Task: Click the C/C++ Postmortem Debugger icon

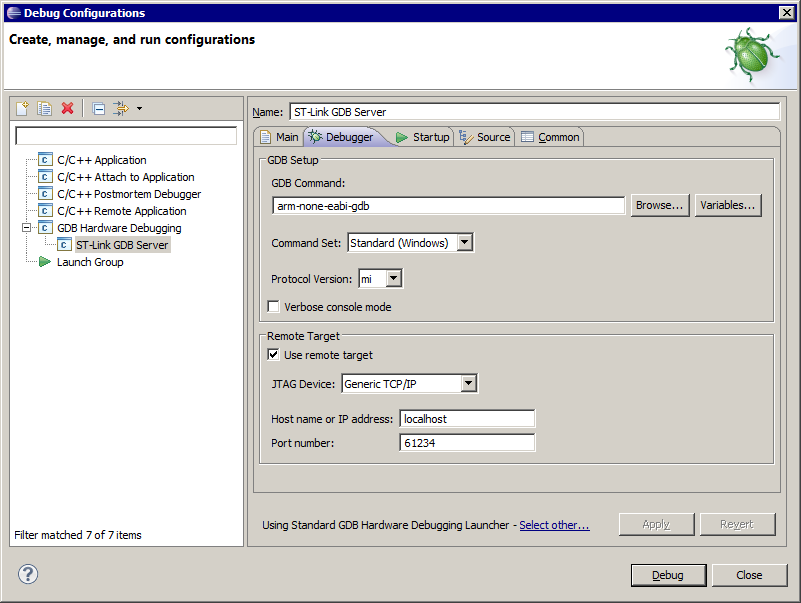Action: point(45,194)
